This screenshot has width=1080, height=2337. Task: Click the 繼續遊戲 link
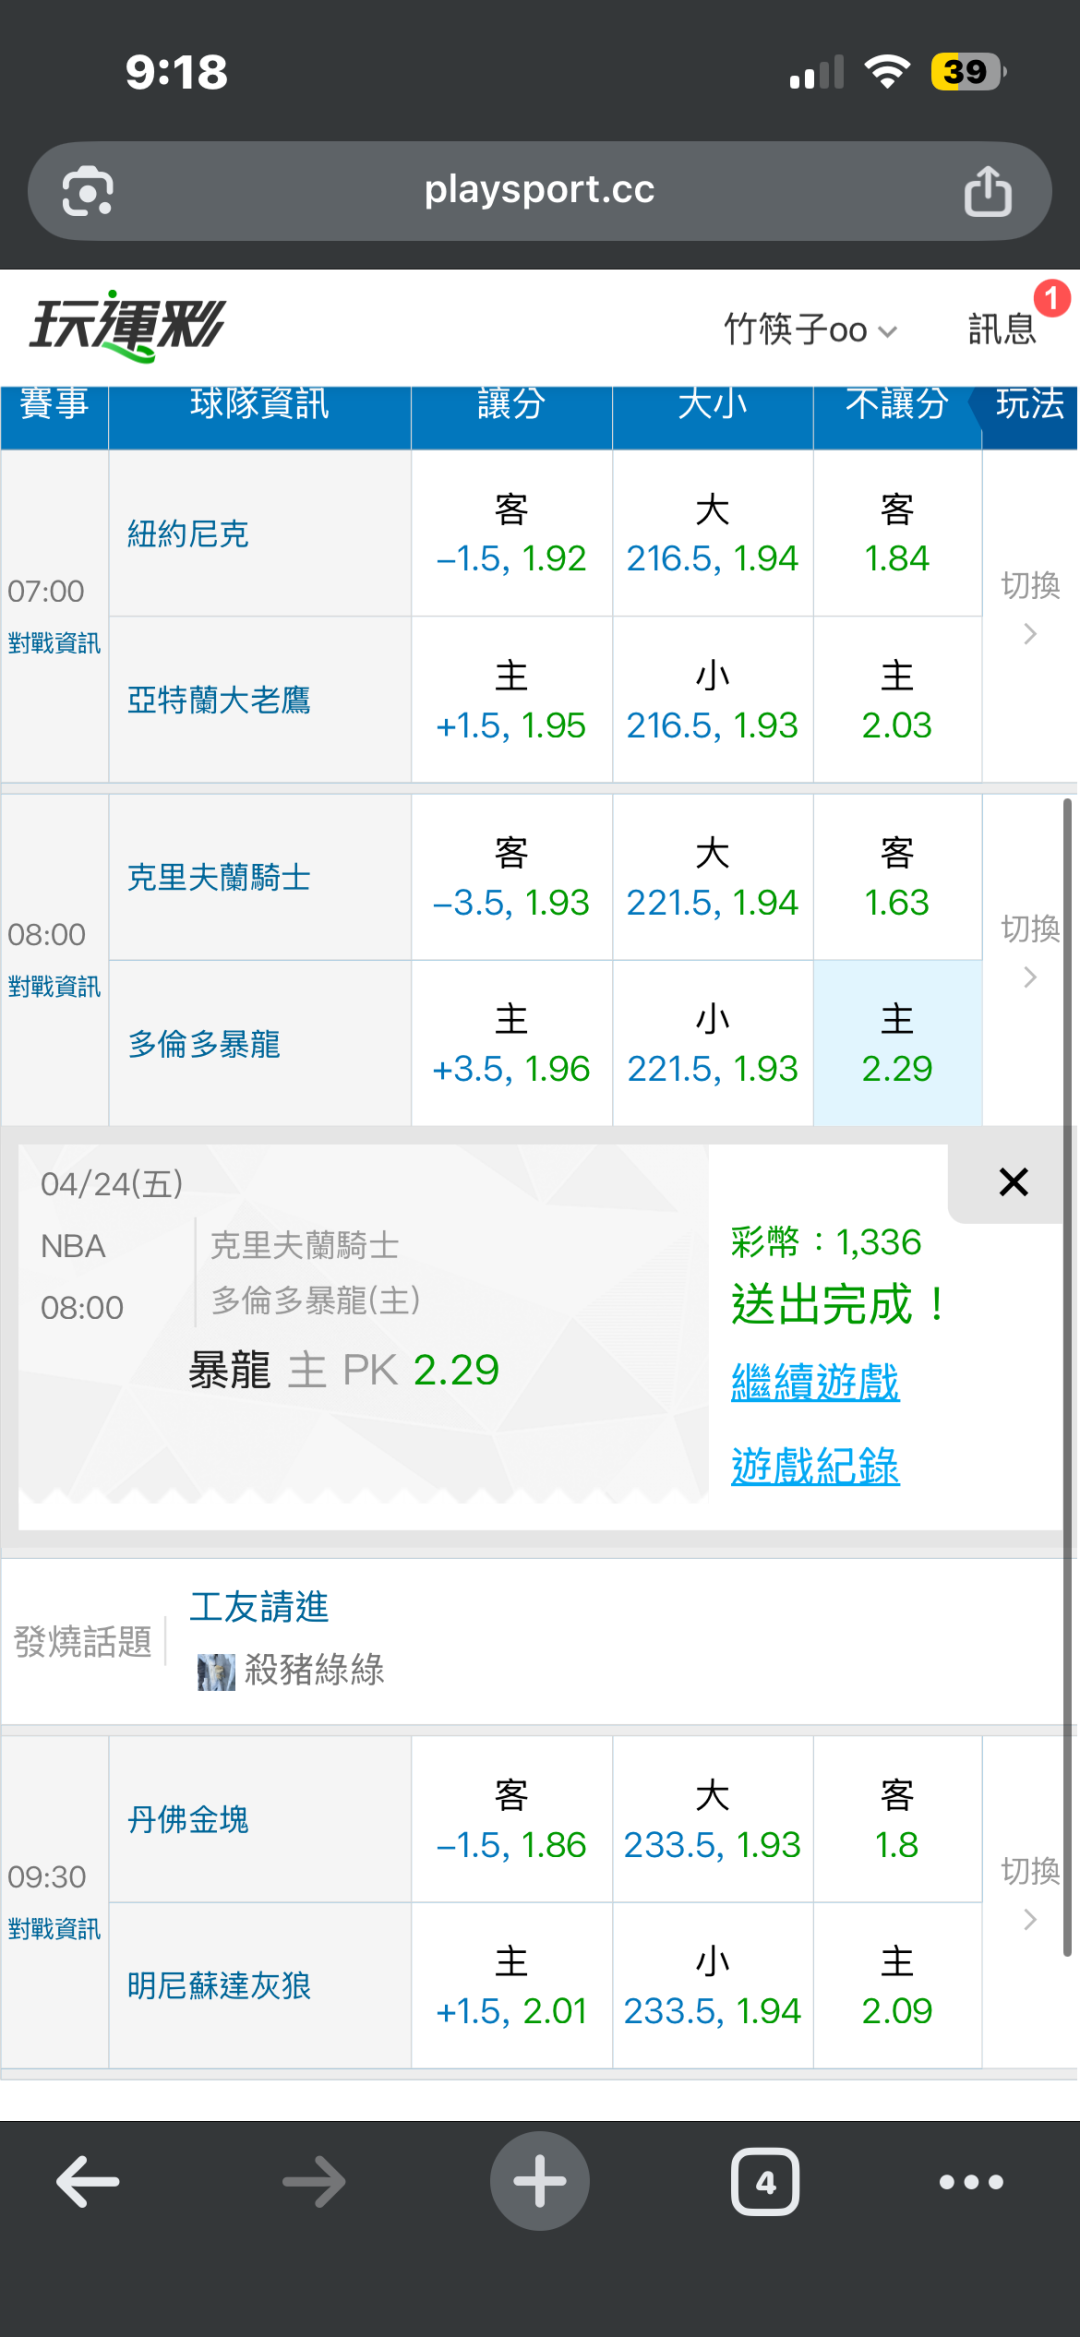tap(815, 1383)
